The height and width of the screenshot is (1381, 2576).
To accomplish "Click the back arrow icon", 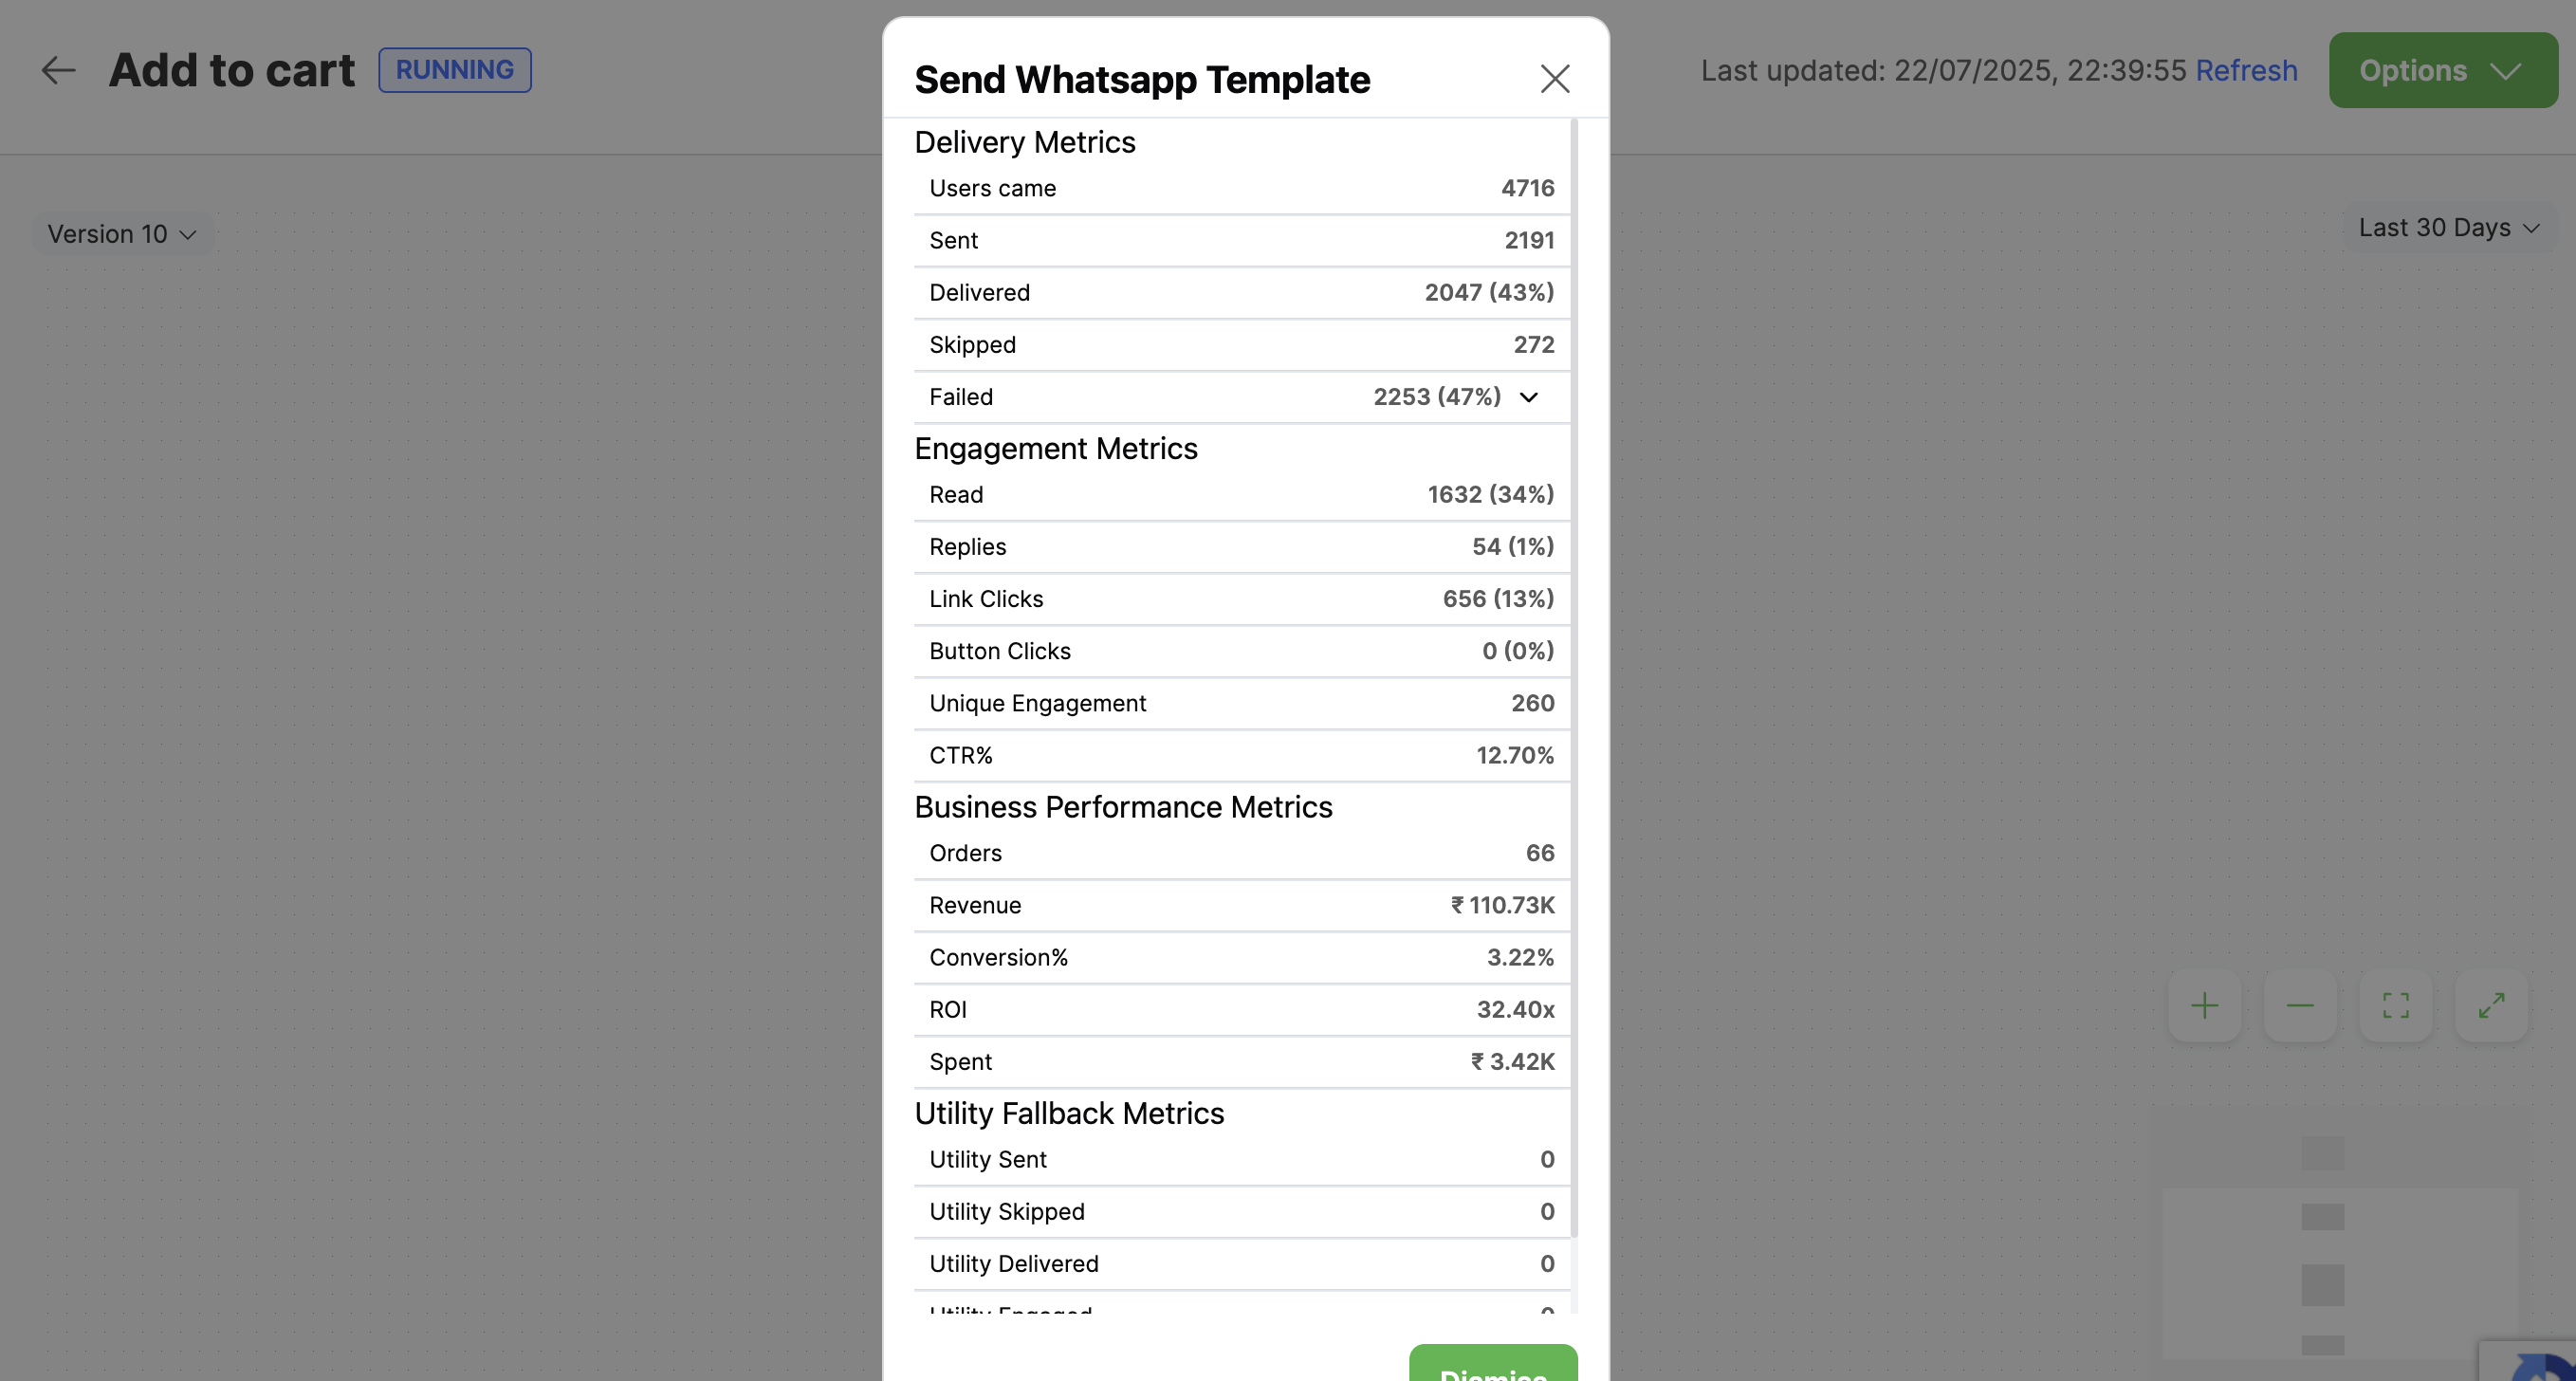I will coord(58,70).
